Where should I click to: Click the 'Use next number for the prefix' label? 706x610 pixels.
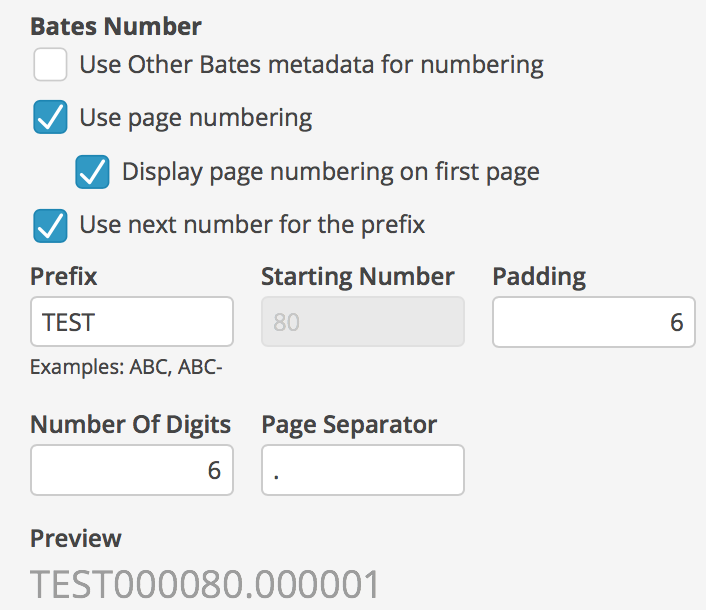(252, 225)
